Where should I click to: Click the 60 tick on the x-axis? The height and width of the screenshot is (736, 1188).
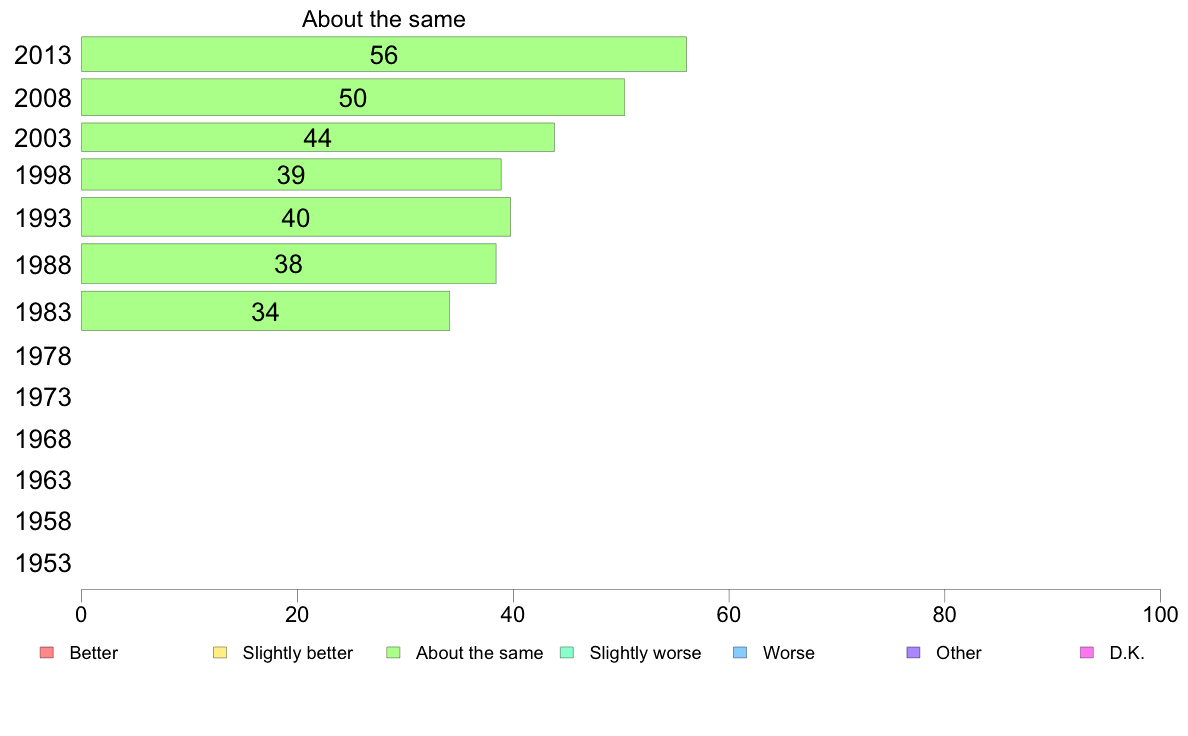(729, 614)
